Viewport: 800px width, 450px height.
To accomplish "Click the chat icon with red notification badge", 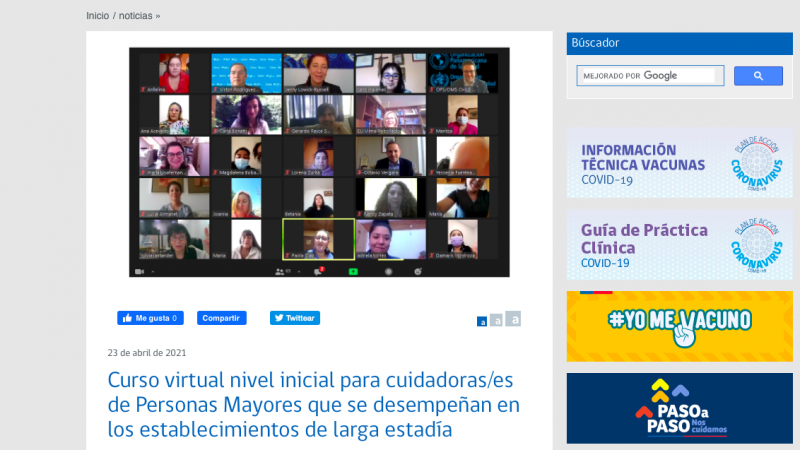I will tap(318, 271).
